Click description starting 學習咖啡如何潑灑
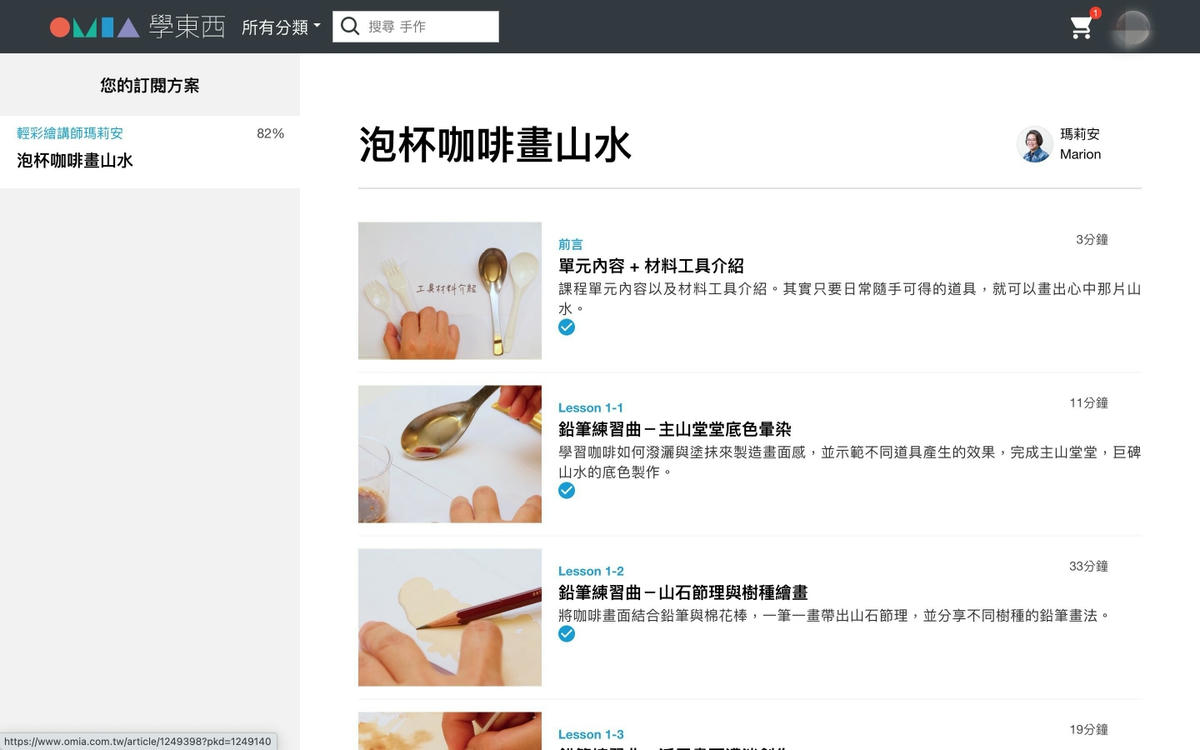Screen dimensions: 1200x750 (849, 462)
